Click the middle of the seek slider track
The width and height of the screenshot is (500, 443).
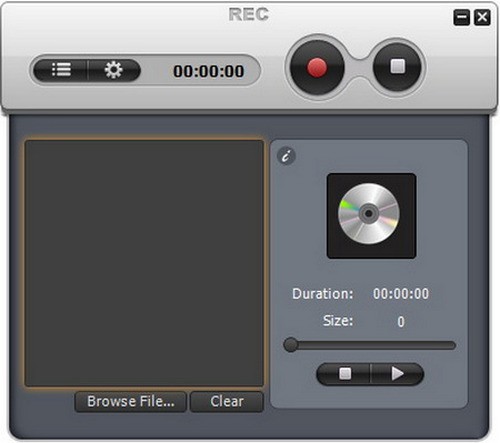pos(370,345)
